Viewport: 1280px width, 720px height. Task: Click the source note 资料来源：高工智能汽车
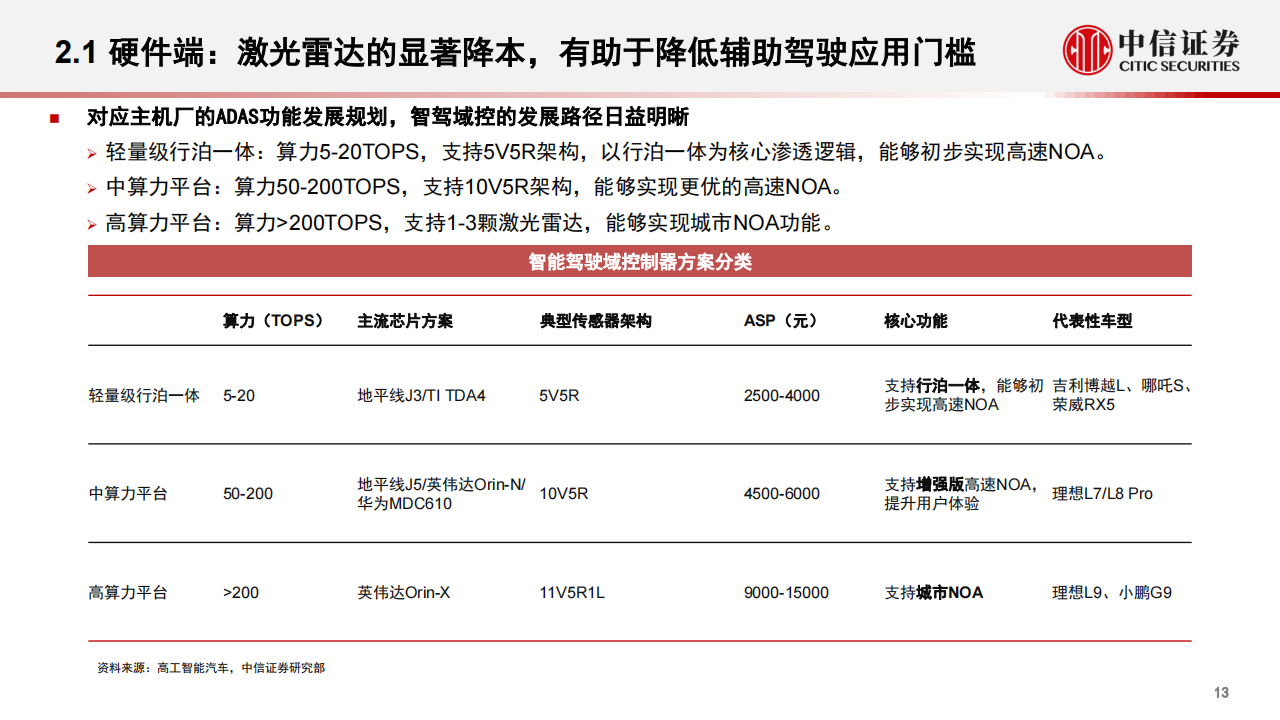pos(211,668)
